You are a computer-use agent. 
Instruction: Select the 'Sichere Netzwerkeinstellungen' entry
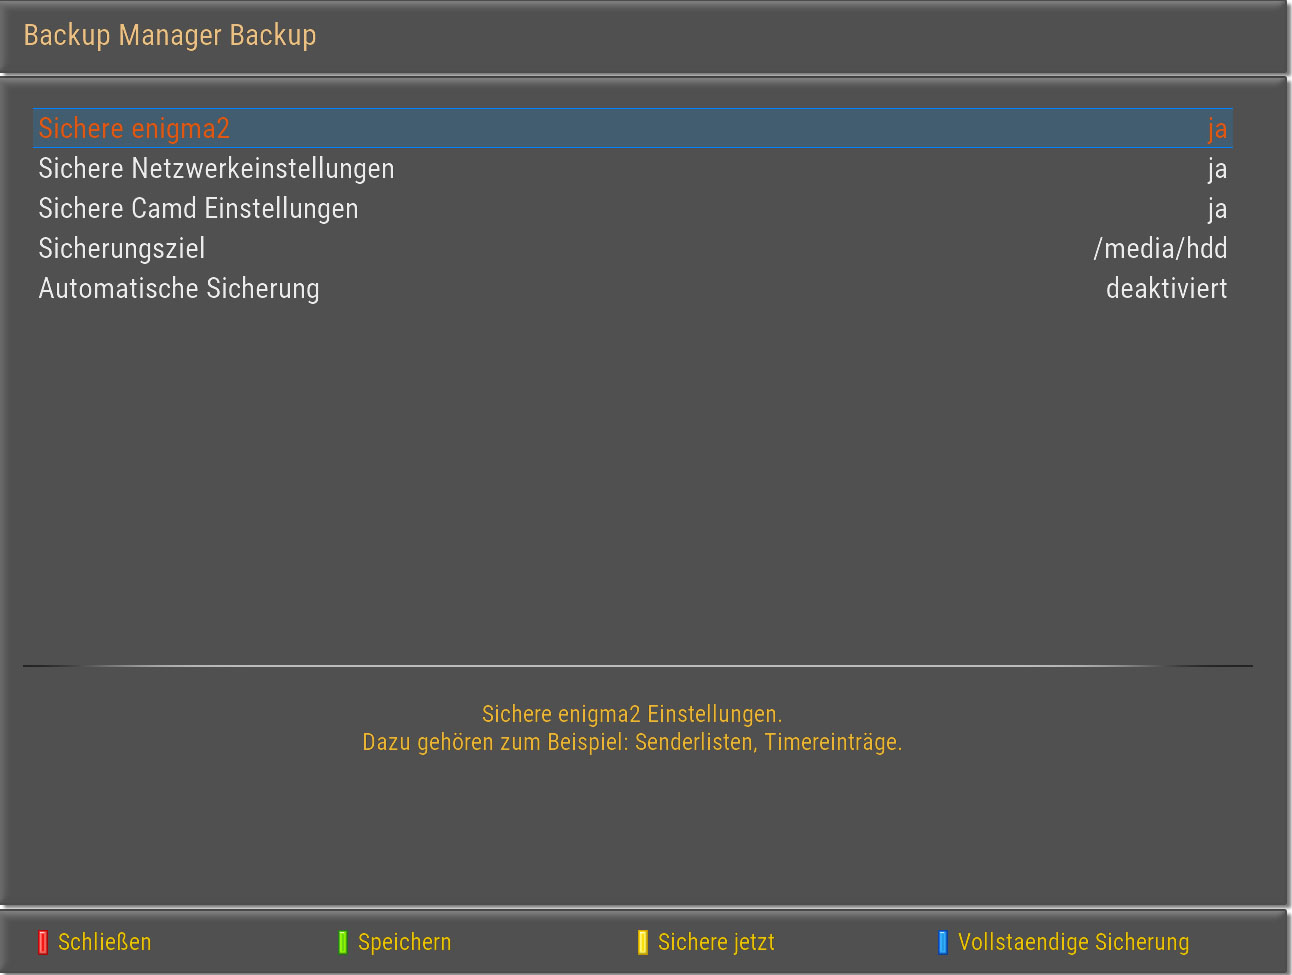[x=216, y=169]
